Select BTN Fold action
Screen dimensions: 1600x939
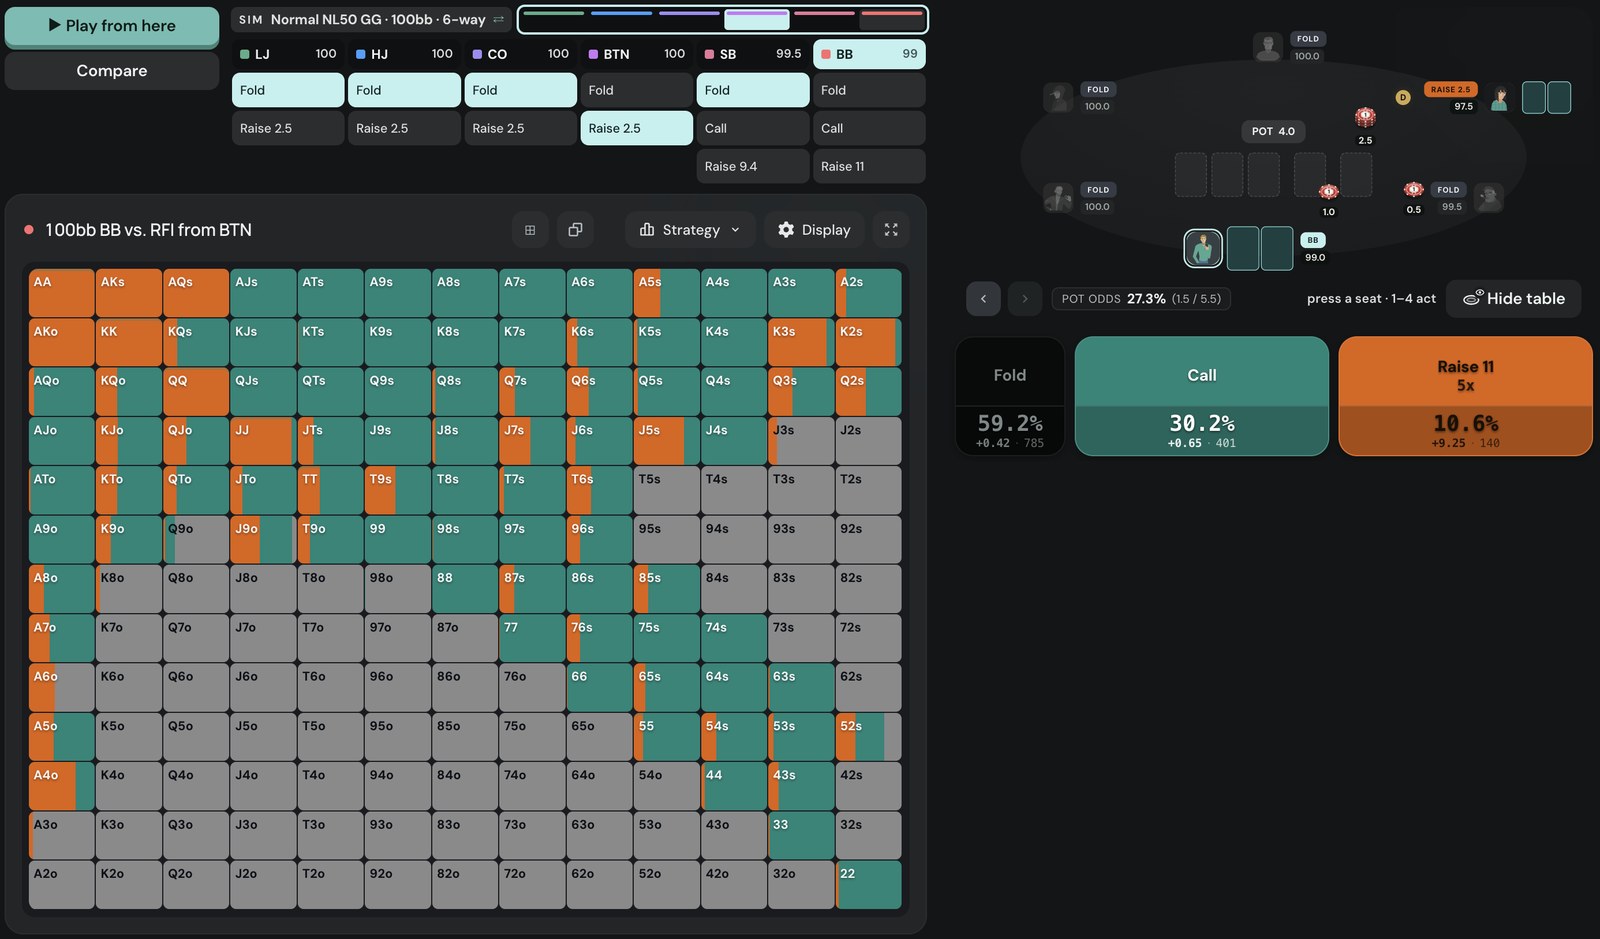(x=637, y=90)
